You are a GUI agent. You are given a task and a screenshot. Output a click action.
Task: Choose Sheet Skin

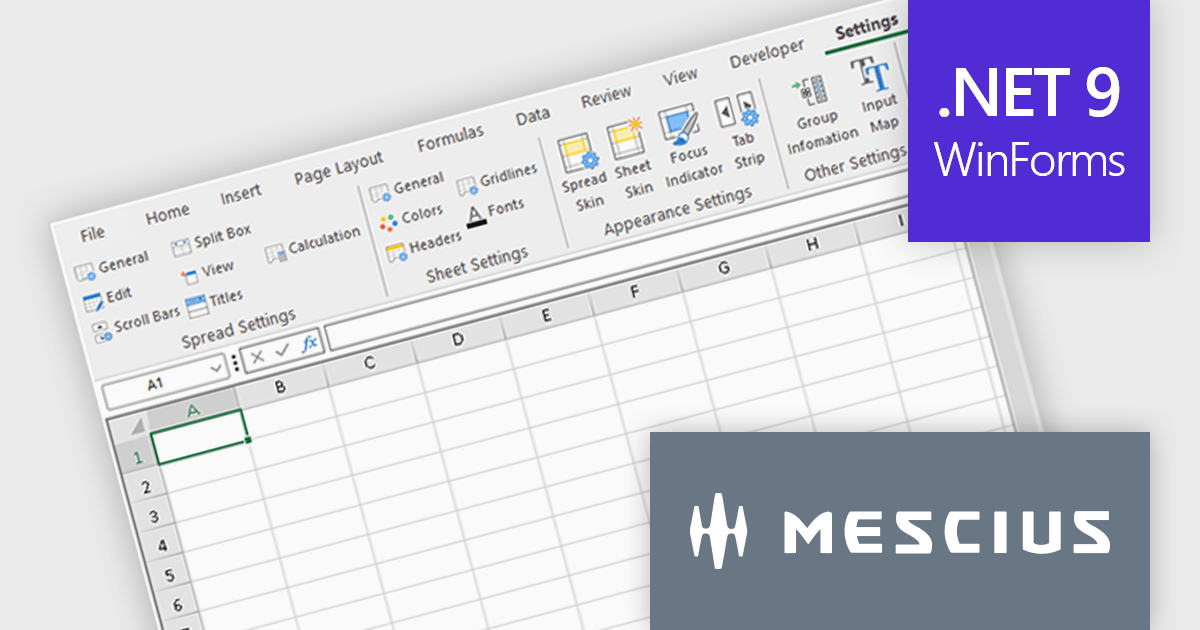click(x=632, y=158)
